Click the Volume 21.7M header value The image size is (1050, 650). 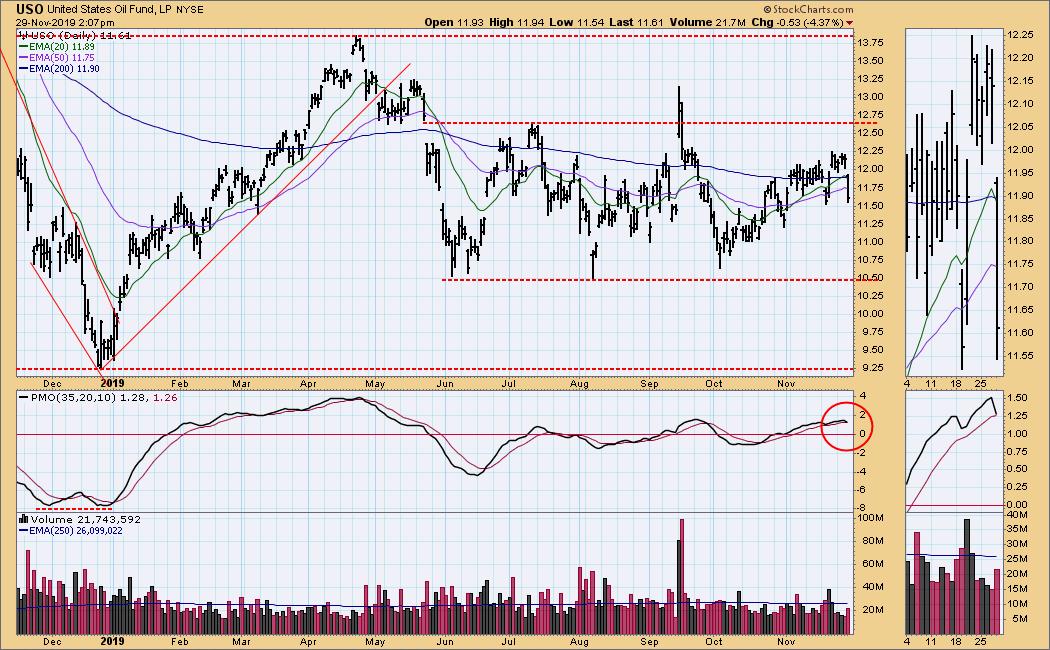707,22
